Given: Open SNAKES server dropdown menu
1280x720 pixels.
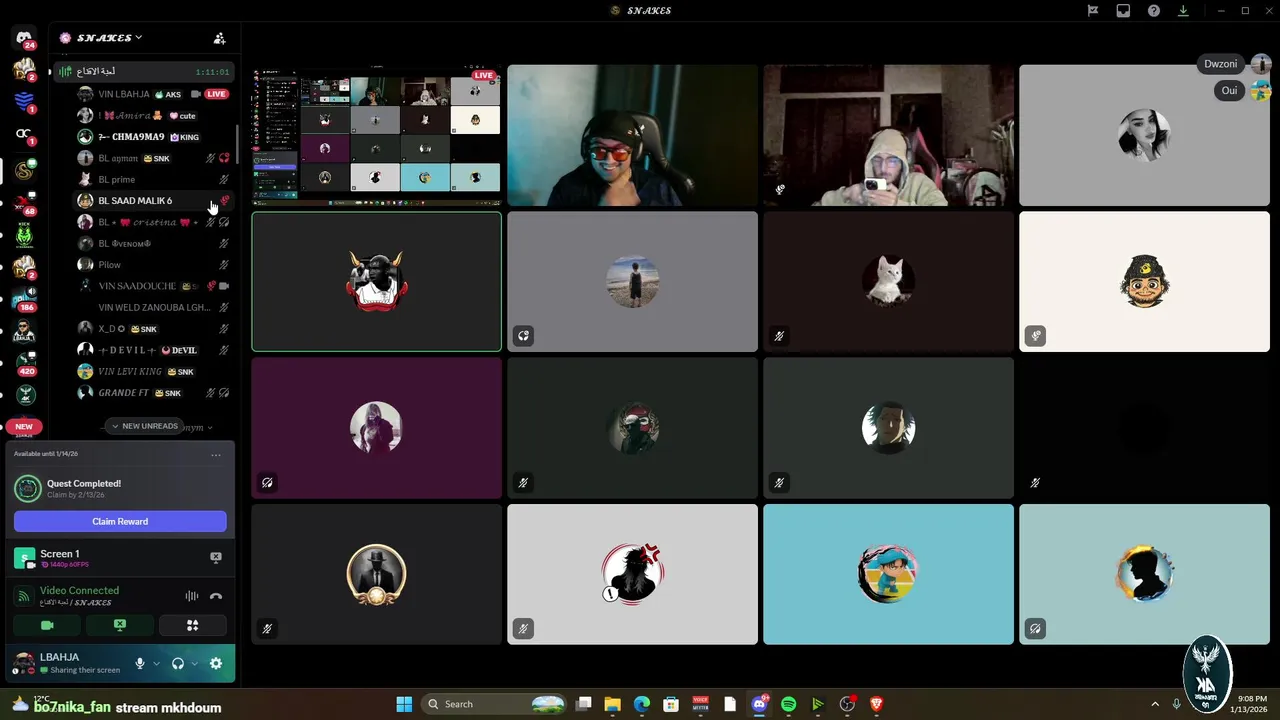Looking at the screenshot, I should click(x=110, y=38).
